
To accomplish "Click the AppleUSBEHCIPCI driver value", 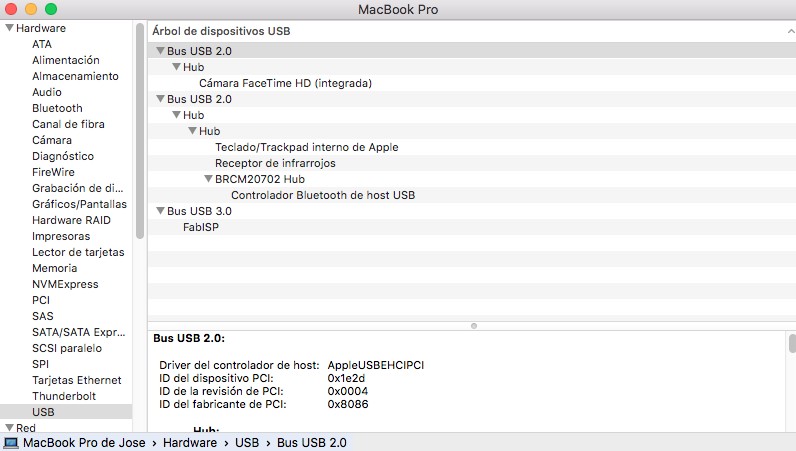I will (376, 365).
